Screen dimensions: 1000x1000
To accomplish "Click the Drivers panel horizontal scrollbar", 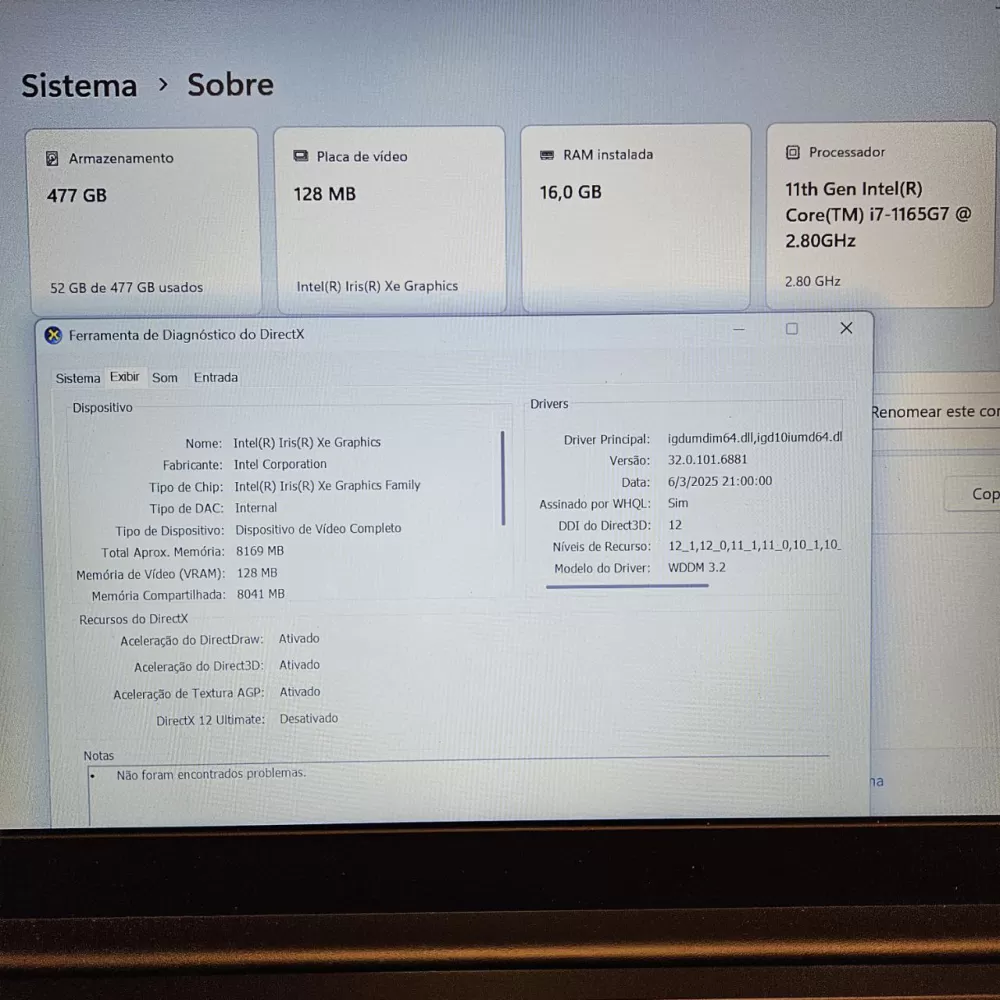I will (627, 585).
